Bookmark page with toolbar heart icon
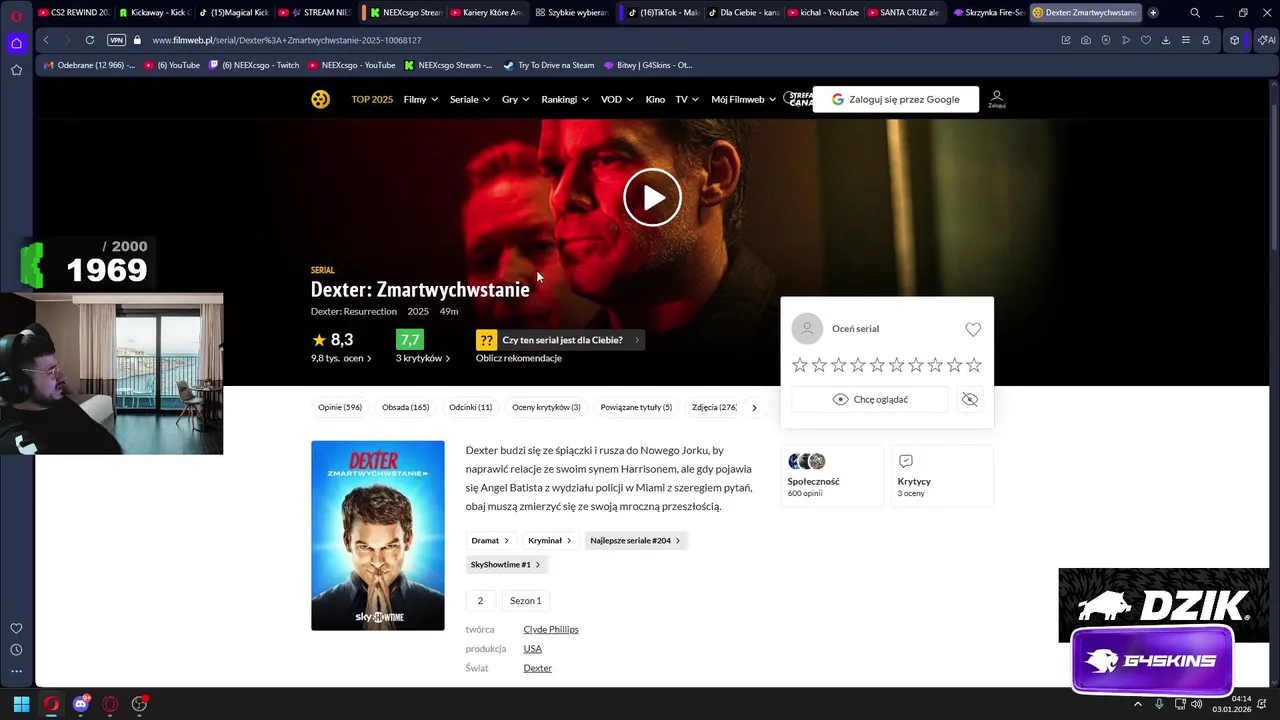The image size is (1280, 720). pyautogui.click(x=1146, y=40)
